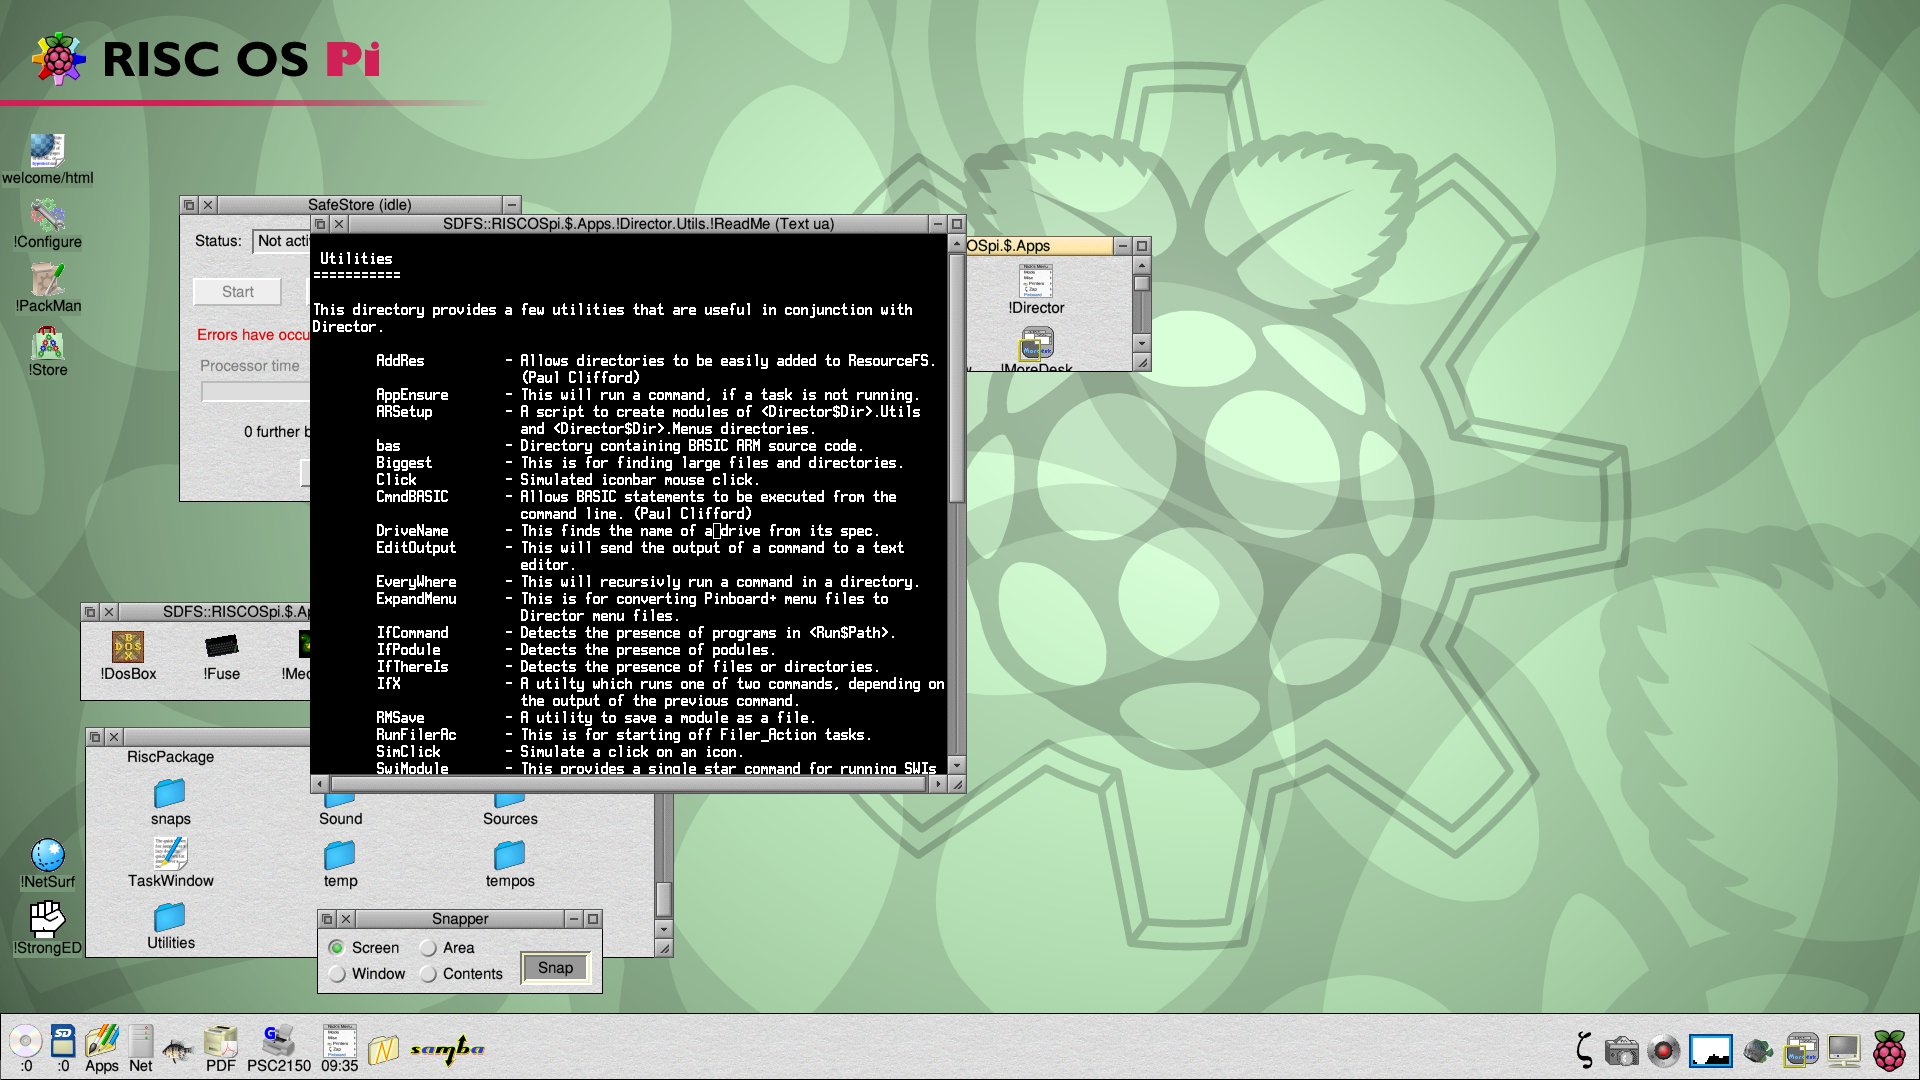Click the Snap button
Viewport: 1920px width, 1080px height.
555,968
